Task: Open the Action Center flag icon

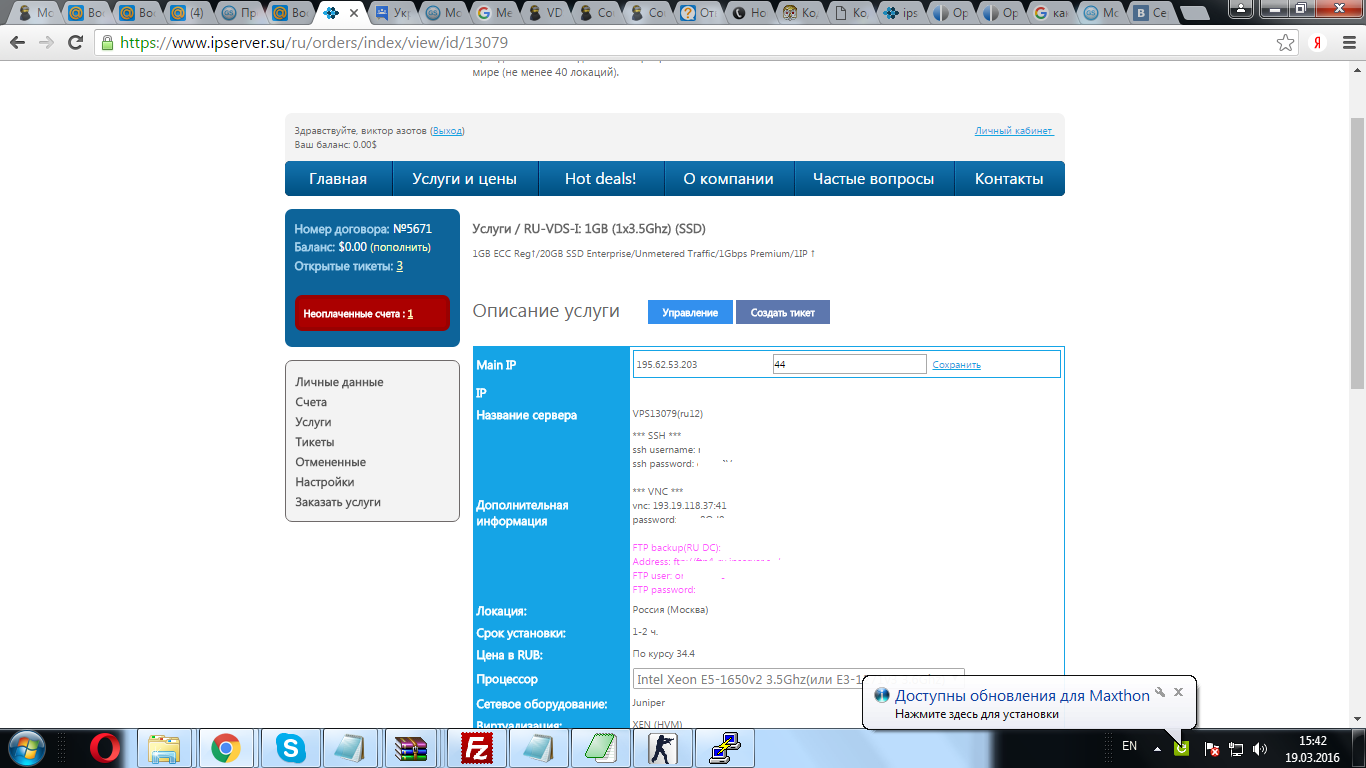Action: tap(1211, 748)
